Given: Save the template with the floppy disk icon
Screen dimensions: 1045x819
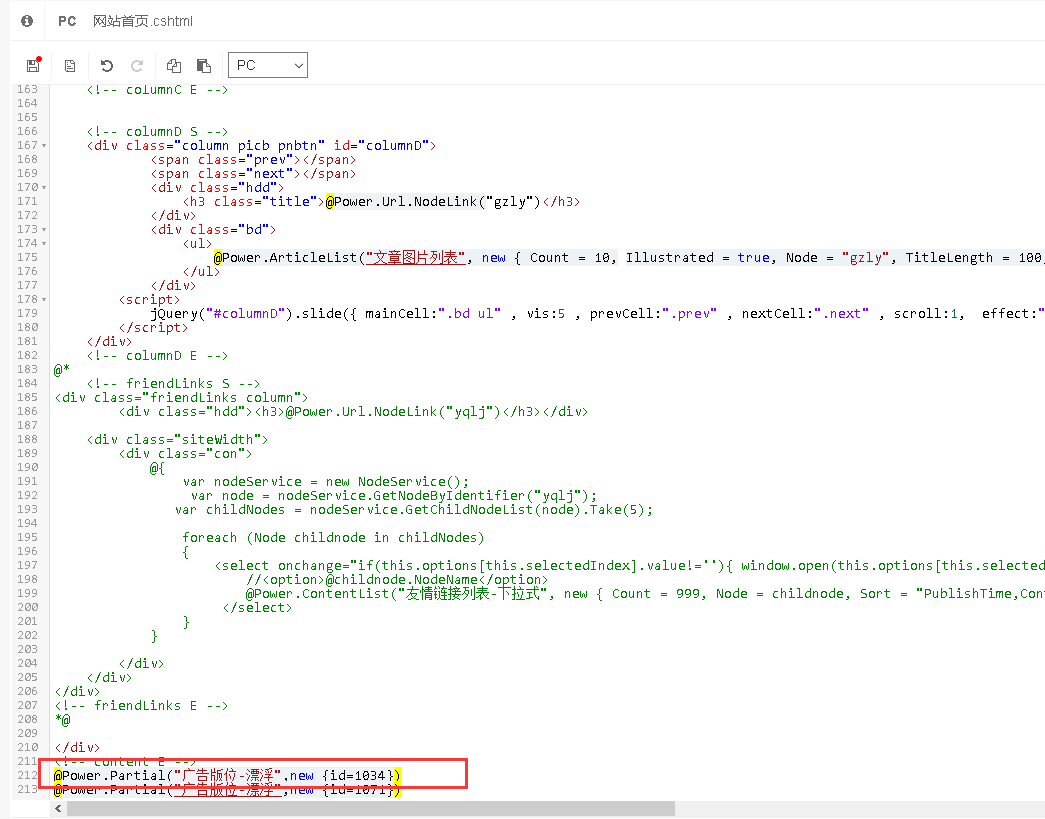Looking at the screenshot, I should point(33,66).
